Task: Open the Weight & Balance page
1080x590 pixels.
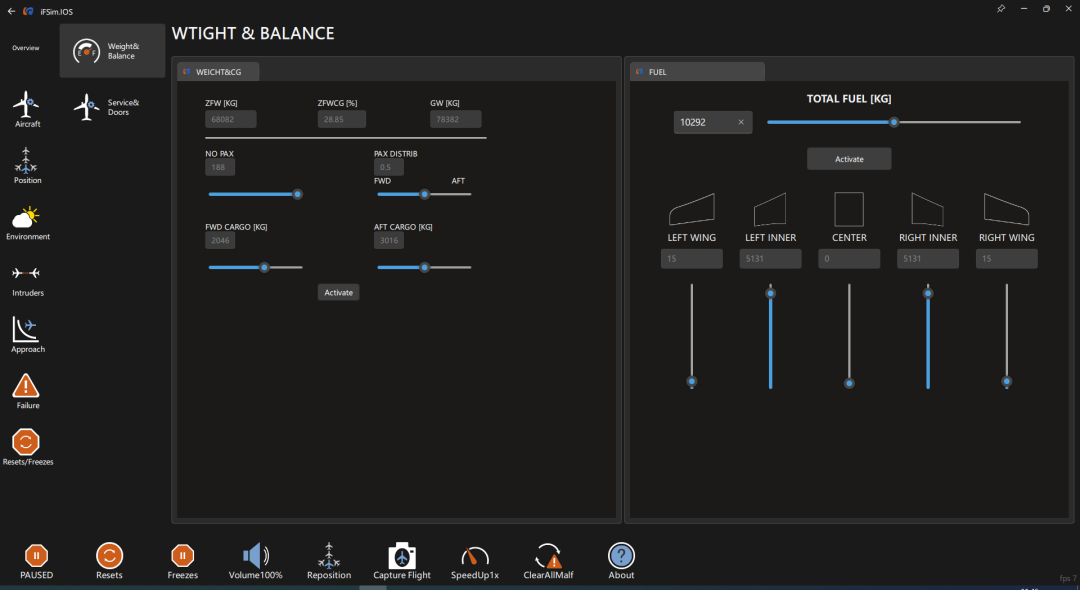Action: [112, 51]
